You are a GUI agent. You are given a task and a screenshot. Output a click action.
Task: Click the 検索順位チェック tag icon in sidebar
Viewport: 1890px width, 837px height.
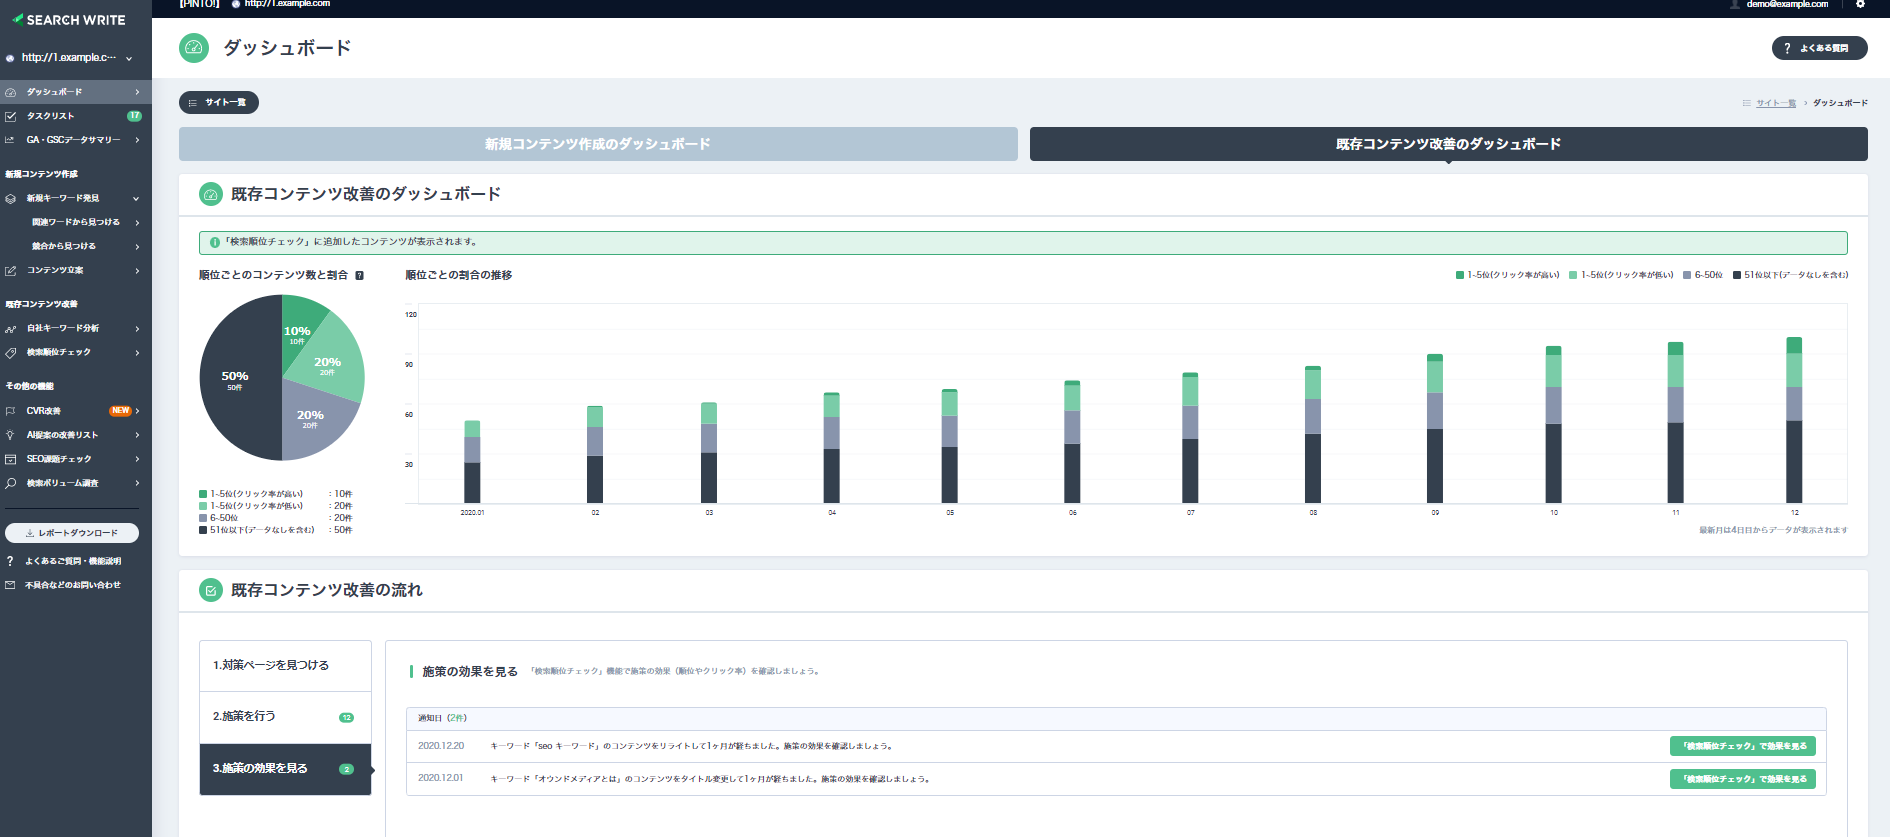[x=11, y=353]
